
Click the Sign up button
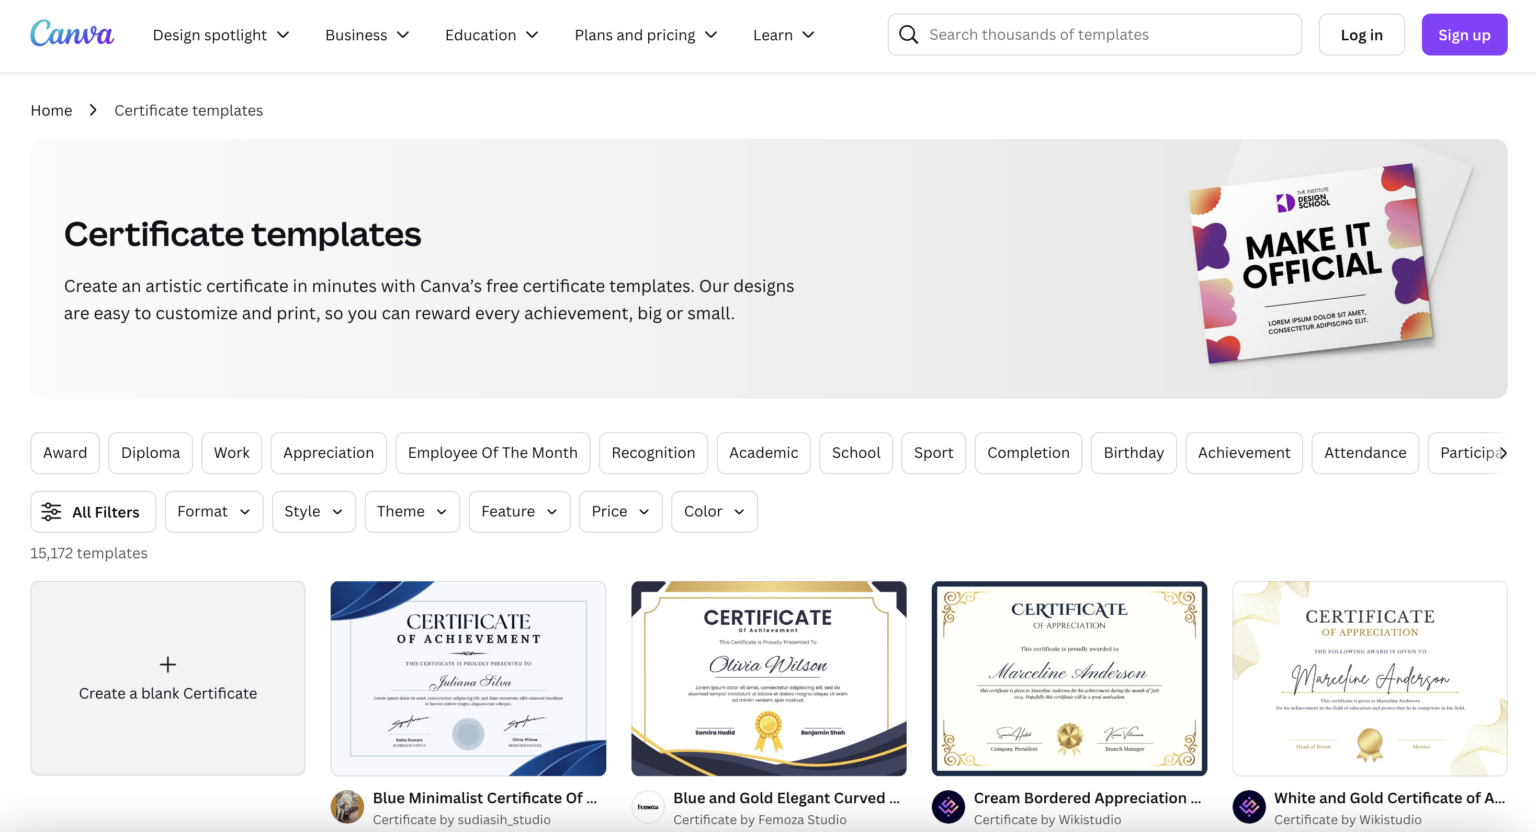click(1464, 34)
